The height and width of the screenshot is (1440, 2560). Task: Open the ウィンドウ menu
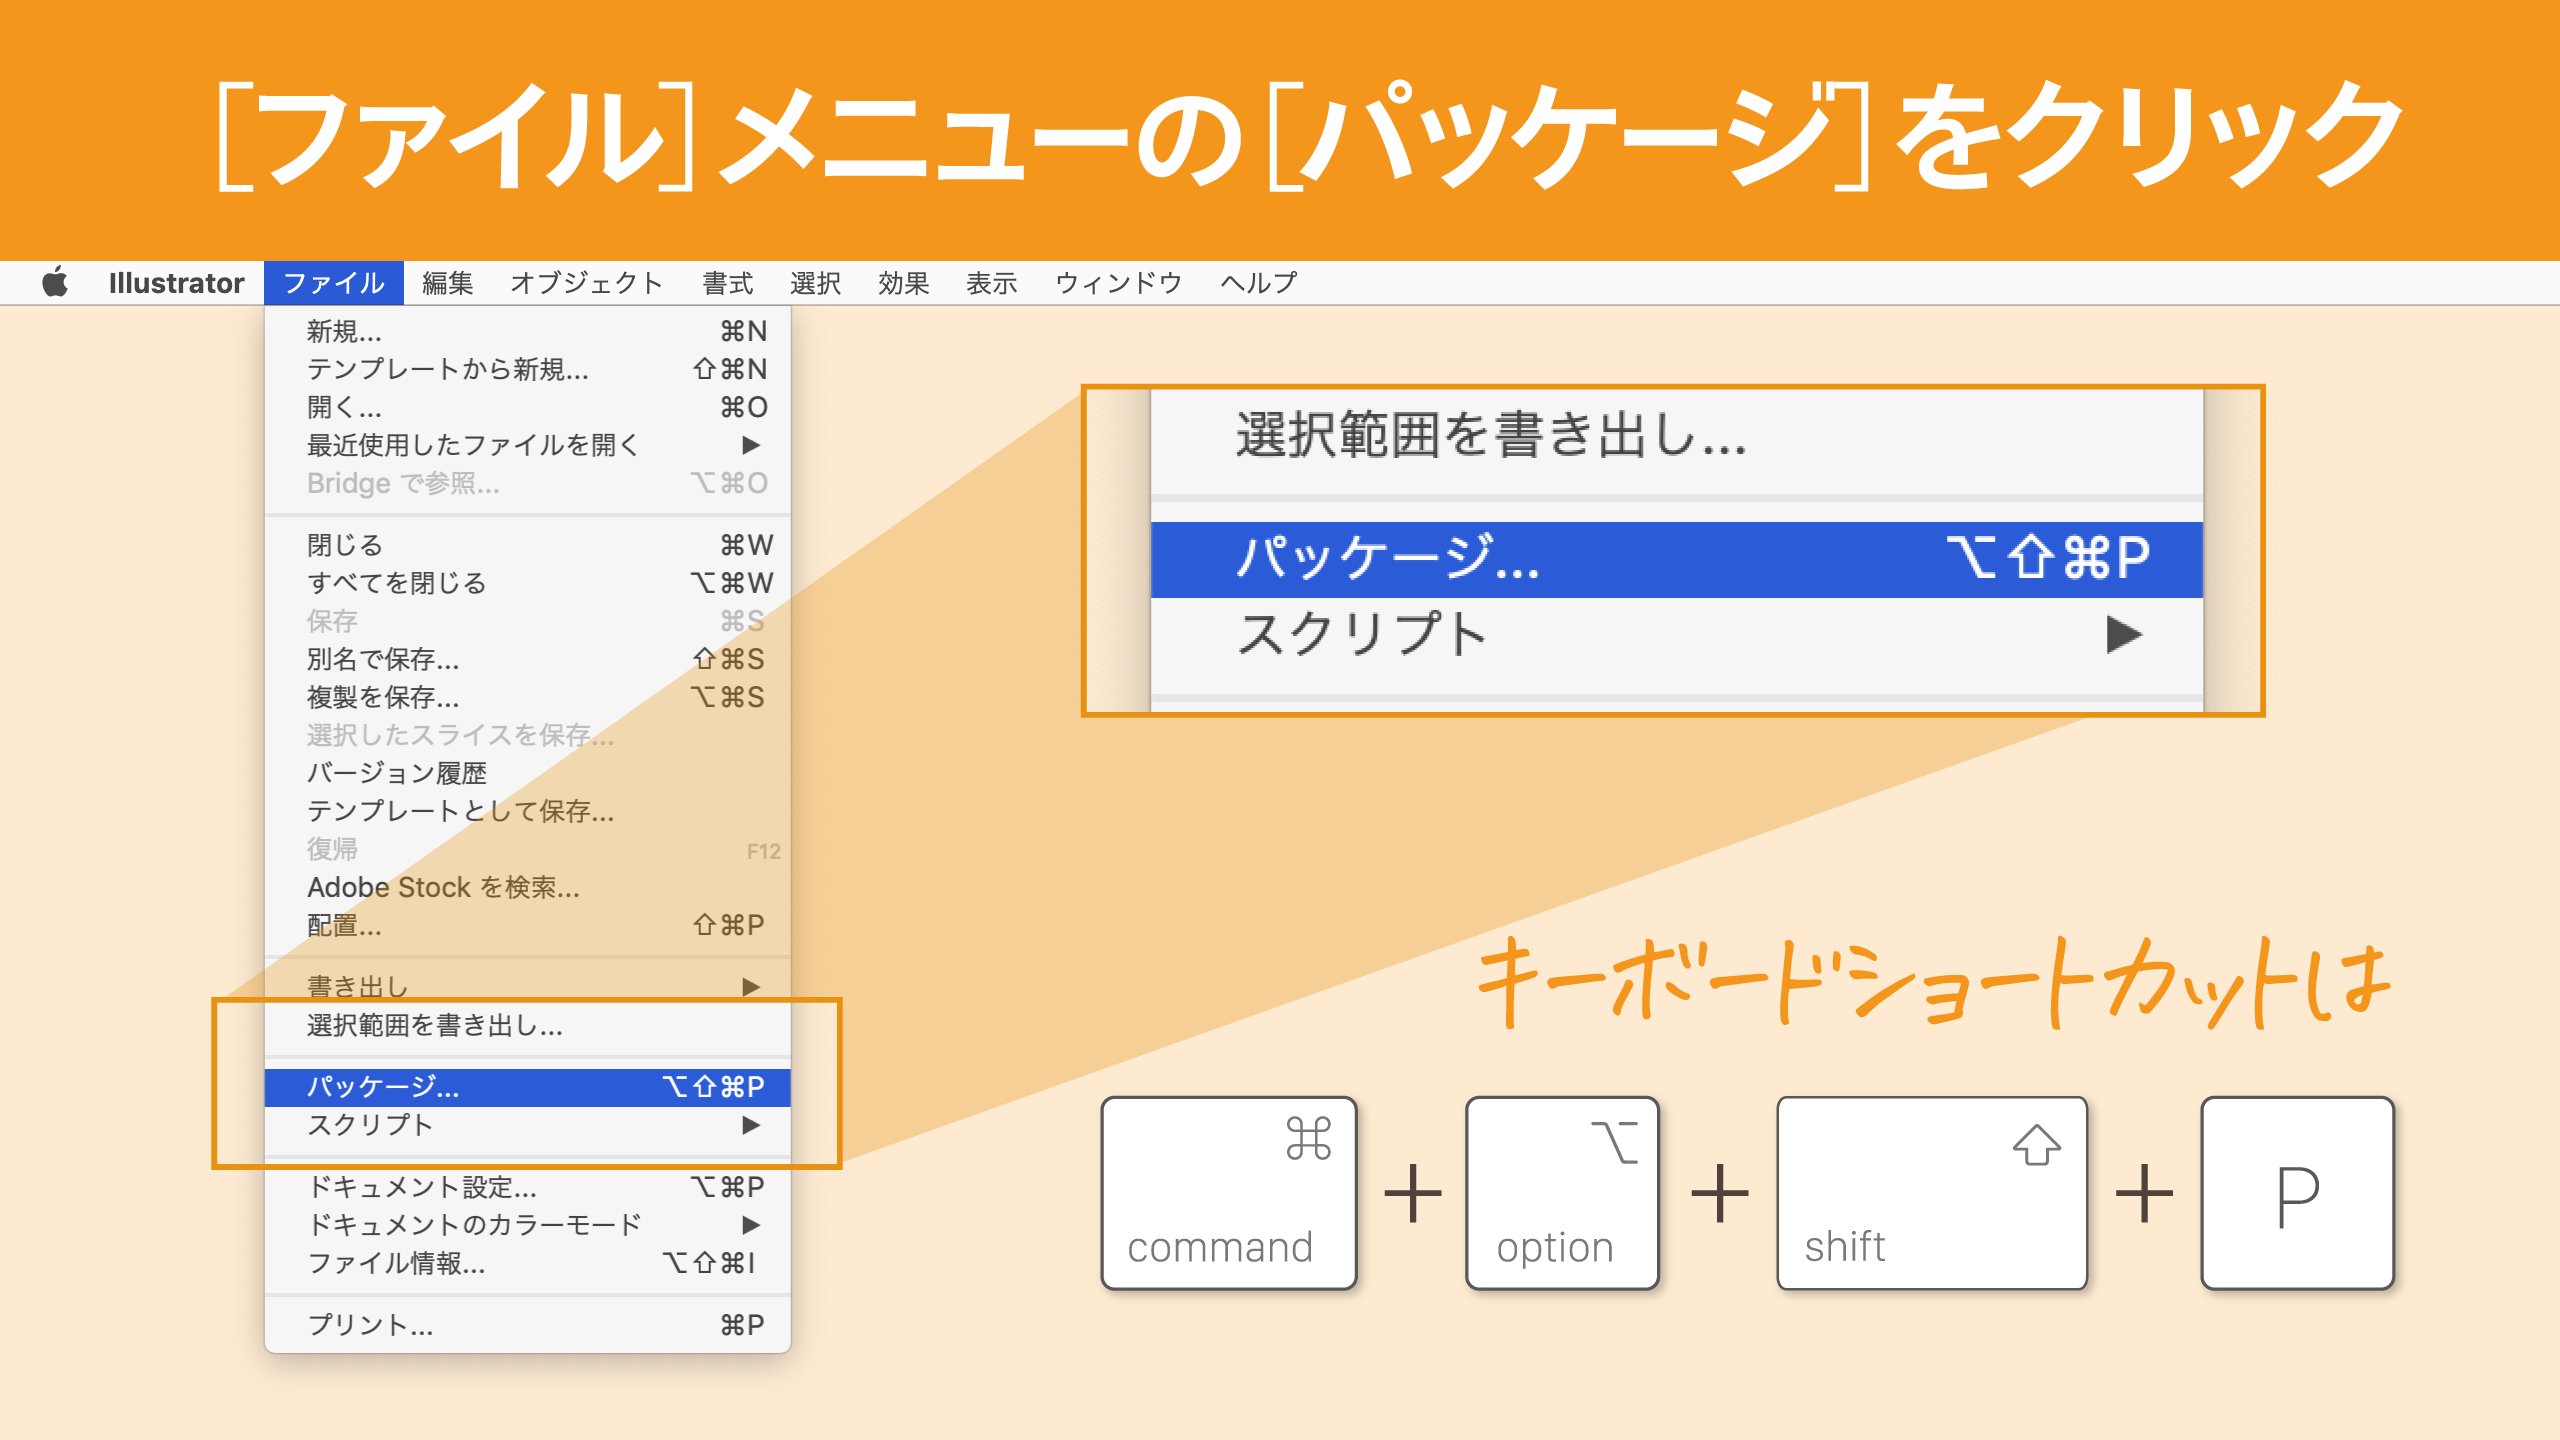1118,283
